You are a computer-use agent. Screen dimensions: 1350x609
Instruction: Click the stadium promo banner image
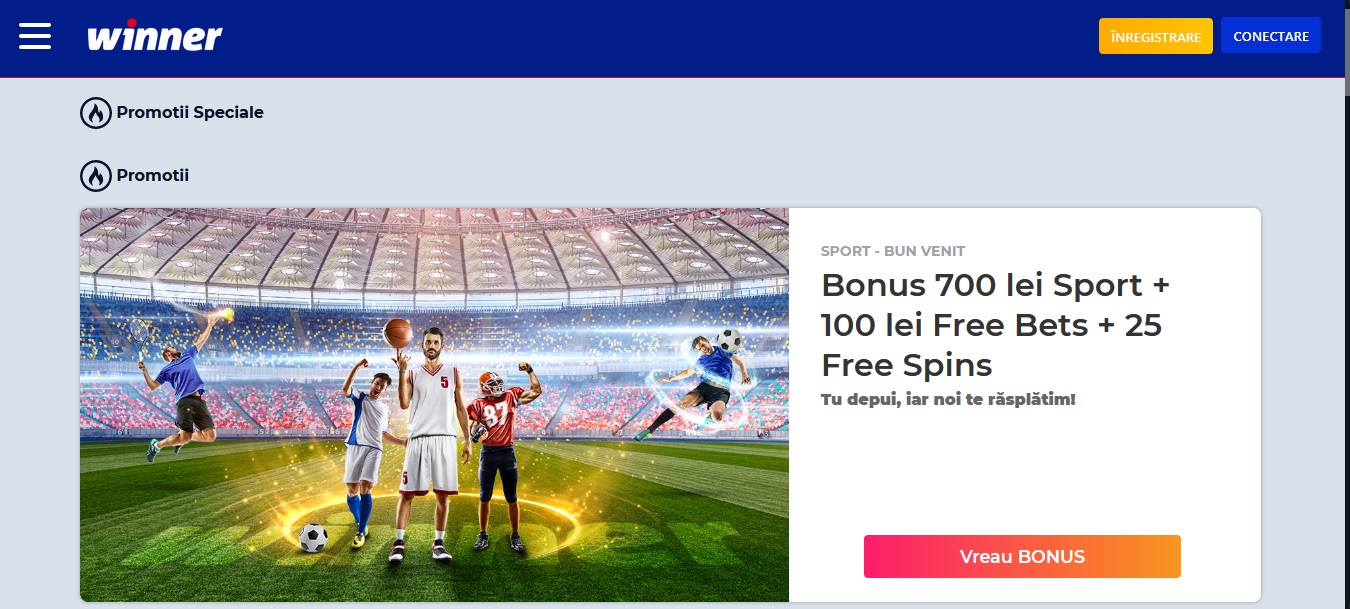pyautogui.click(x=434, y=405)
